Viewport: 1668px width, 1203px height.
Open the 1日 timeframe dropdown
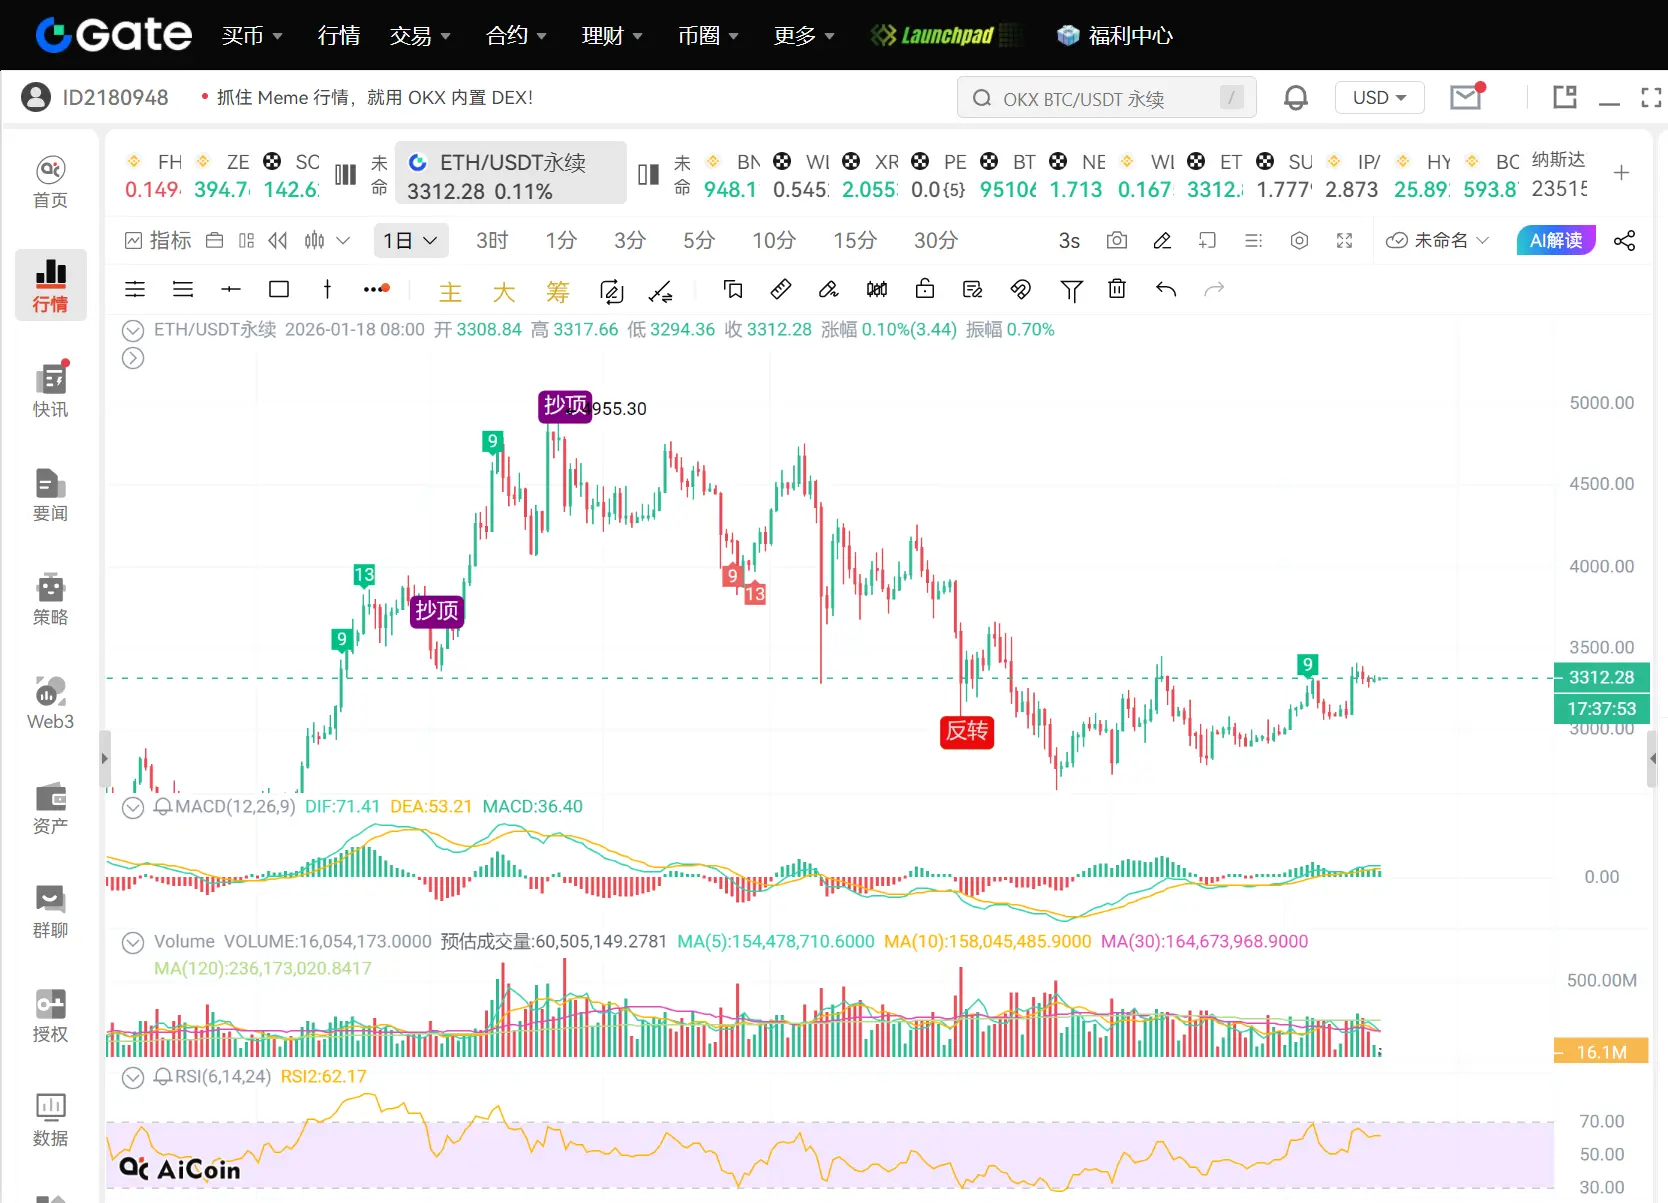[x=410, y=240]
